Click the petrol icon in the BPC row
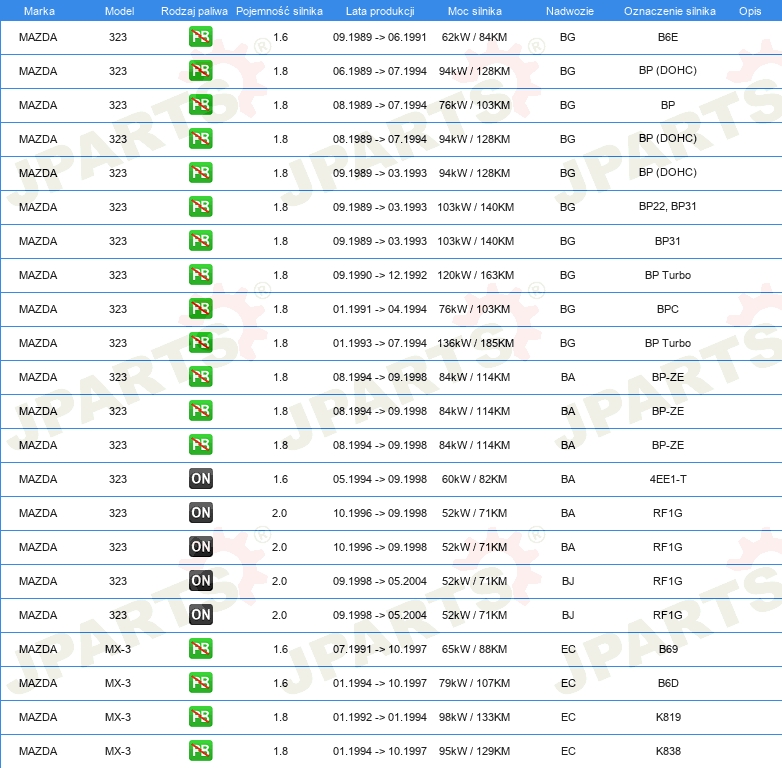Viewport: 782px width, 768px height. (200, 309)
